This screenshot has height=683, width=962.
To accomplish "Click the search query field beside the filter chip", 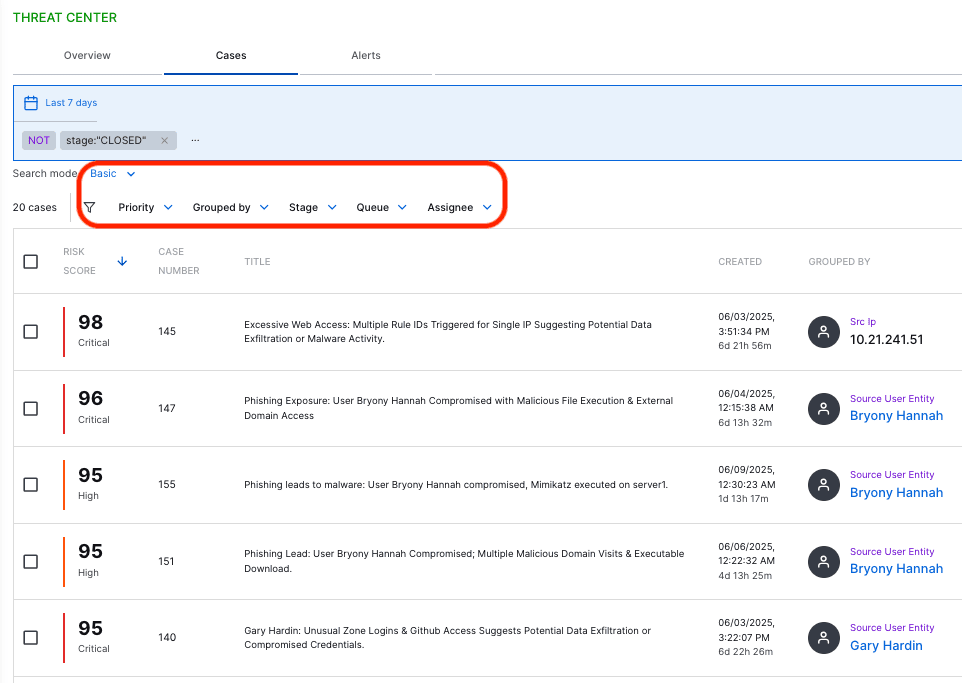I will pyautogui.click(x=577, y=141).
